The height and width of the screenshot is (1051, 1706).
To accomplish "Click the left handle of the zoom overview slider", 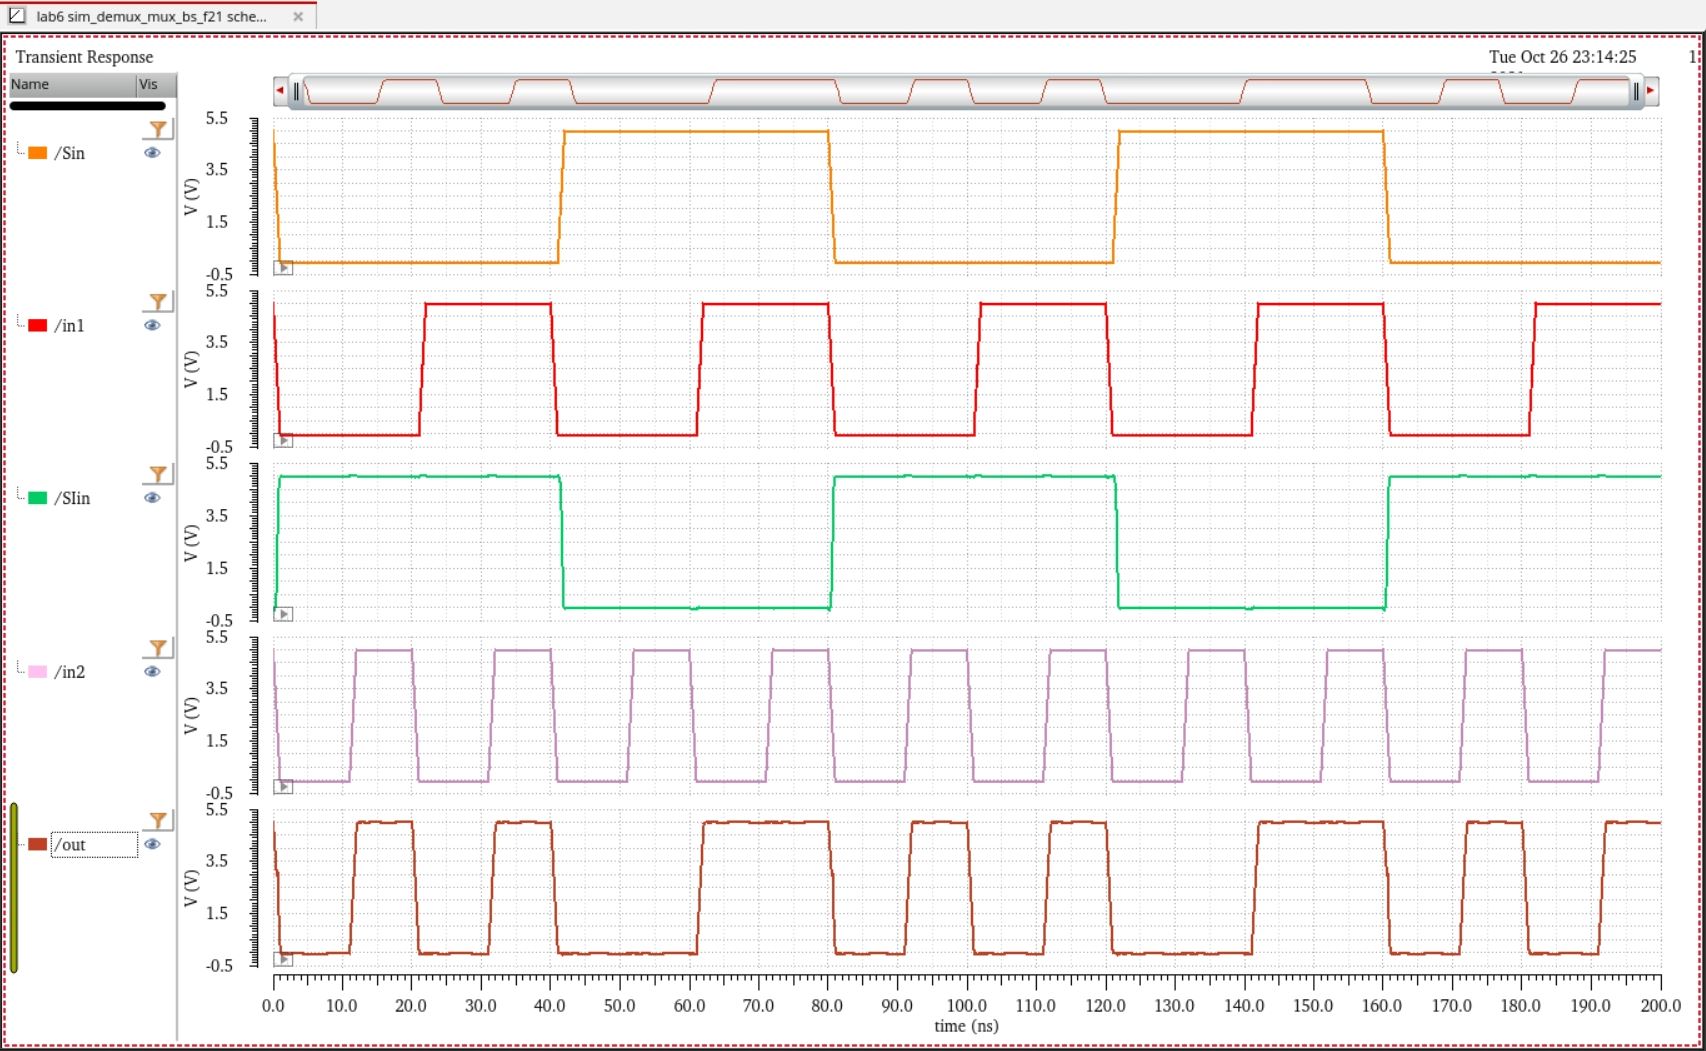I will tap(296, 91).
